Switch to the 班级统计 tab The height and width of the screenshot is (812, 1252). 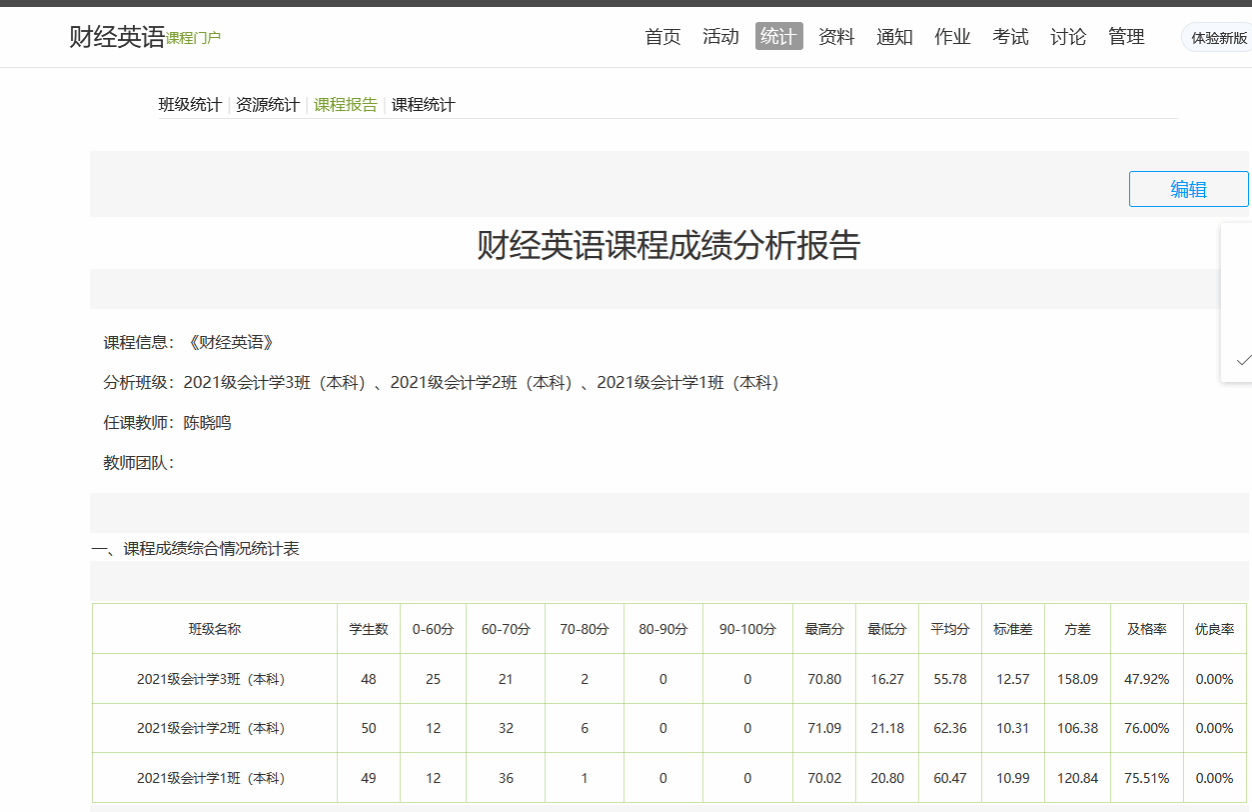pyautogui.click(x=190, y=105)
